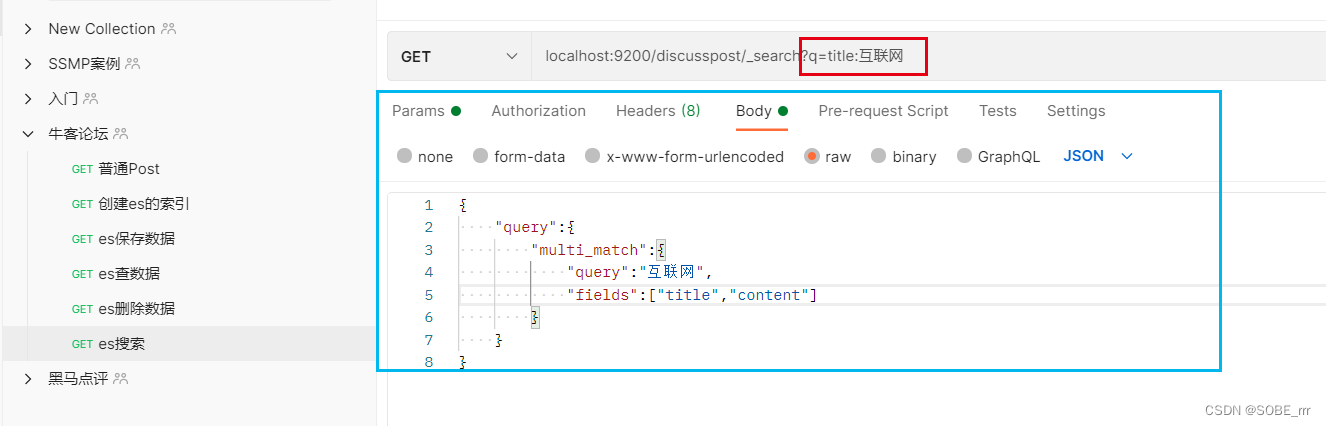Click the people icon next to 牛客论坛
Viewport: 1326px width, 426px height.
[x=121, y=134]
